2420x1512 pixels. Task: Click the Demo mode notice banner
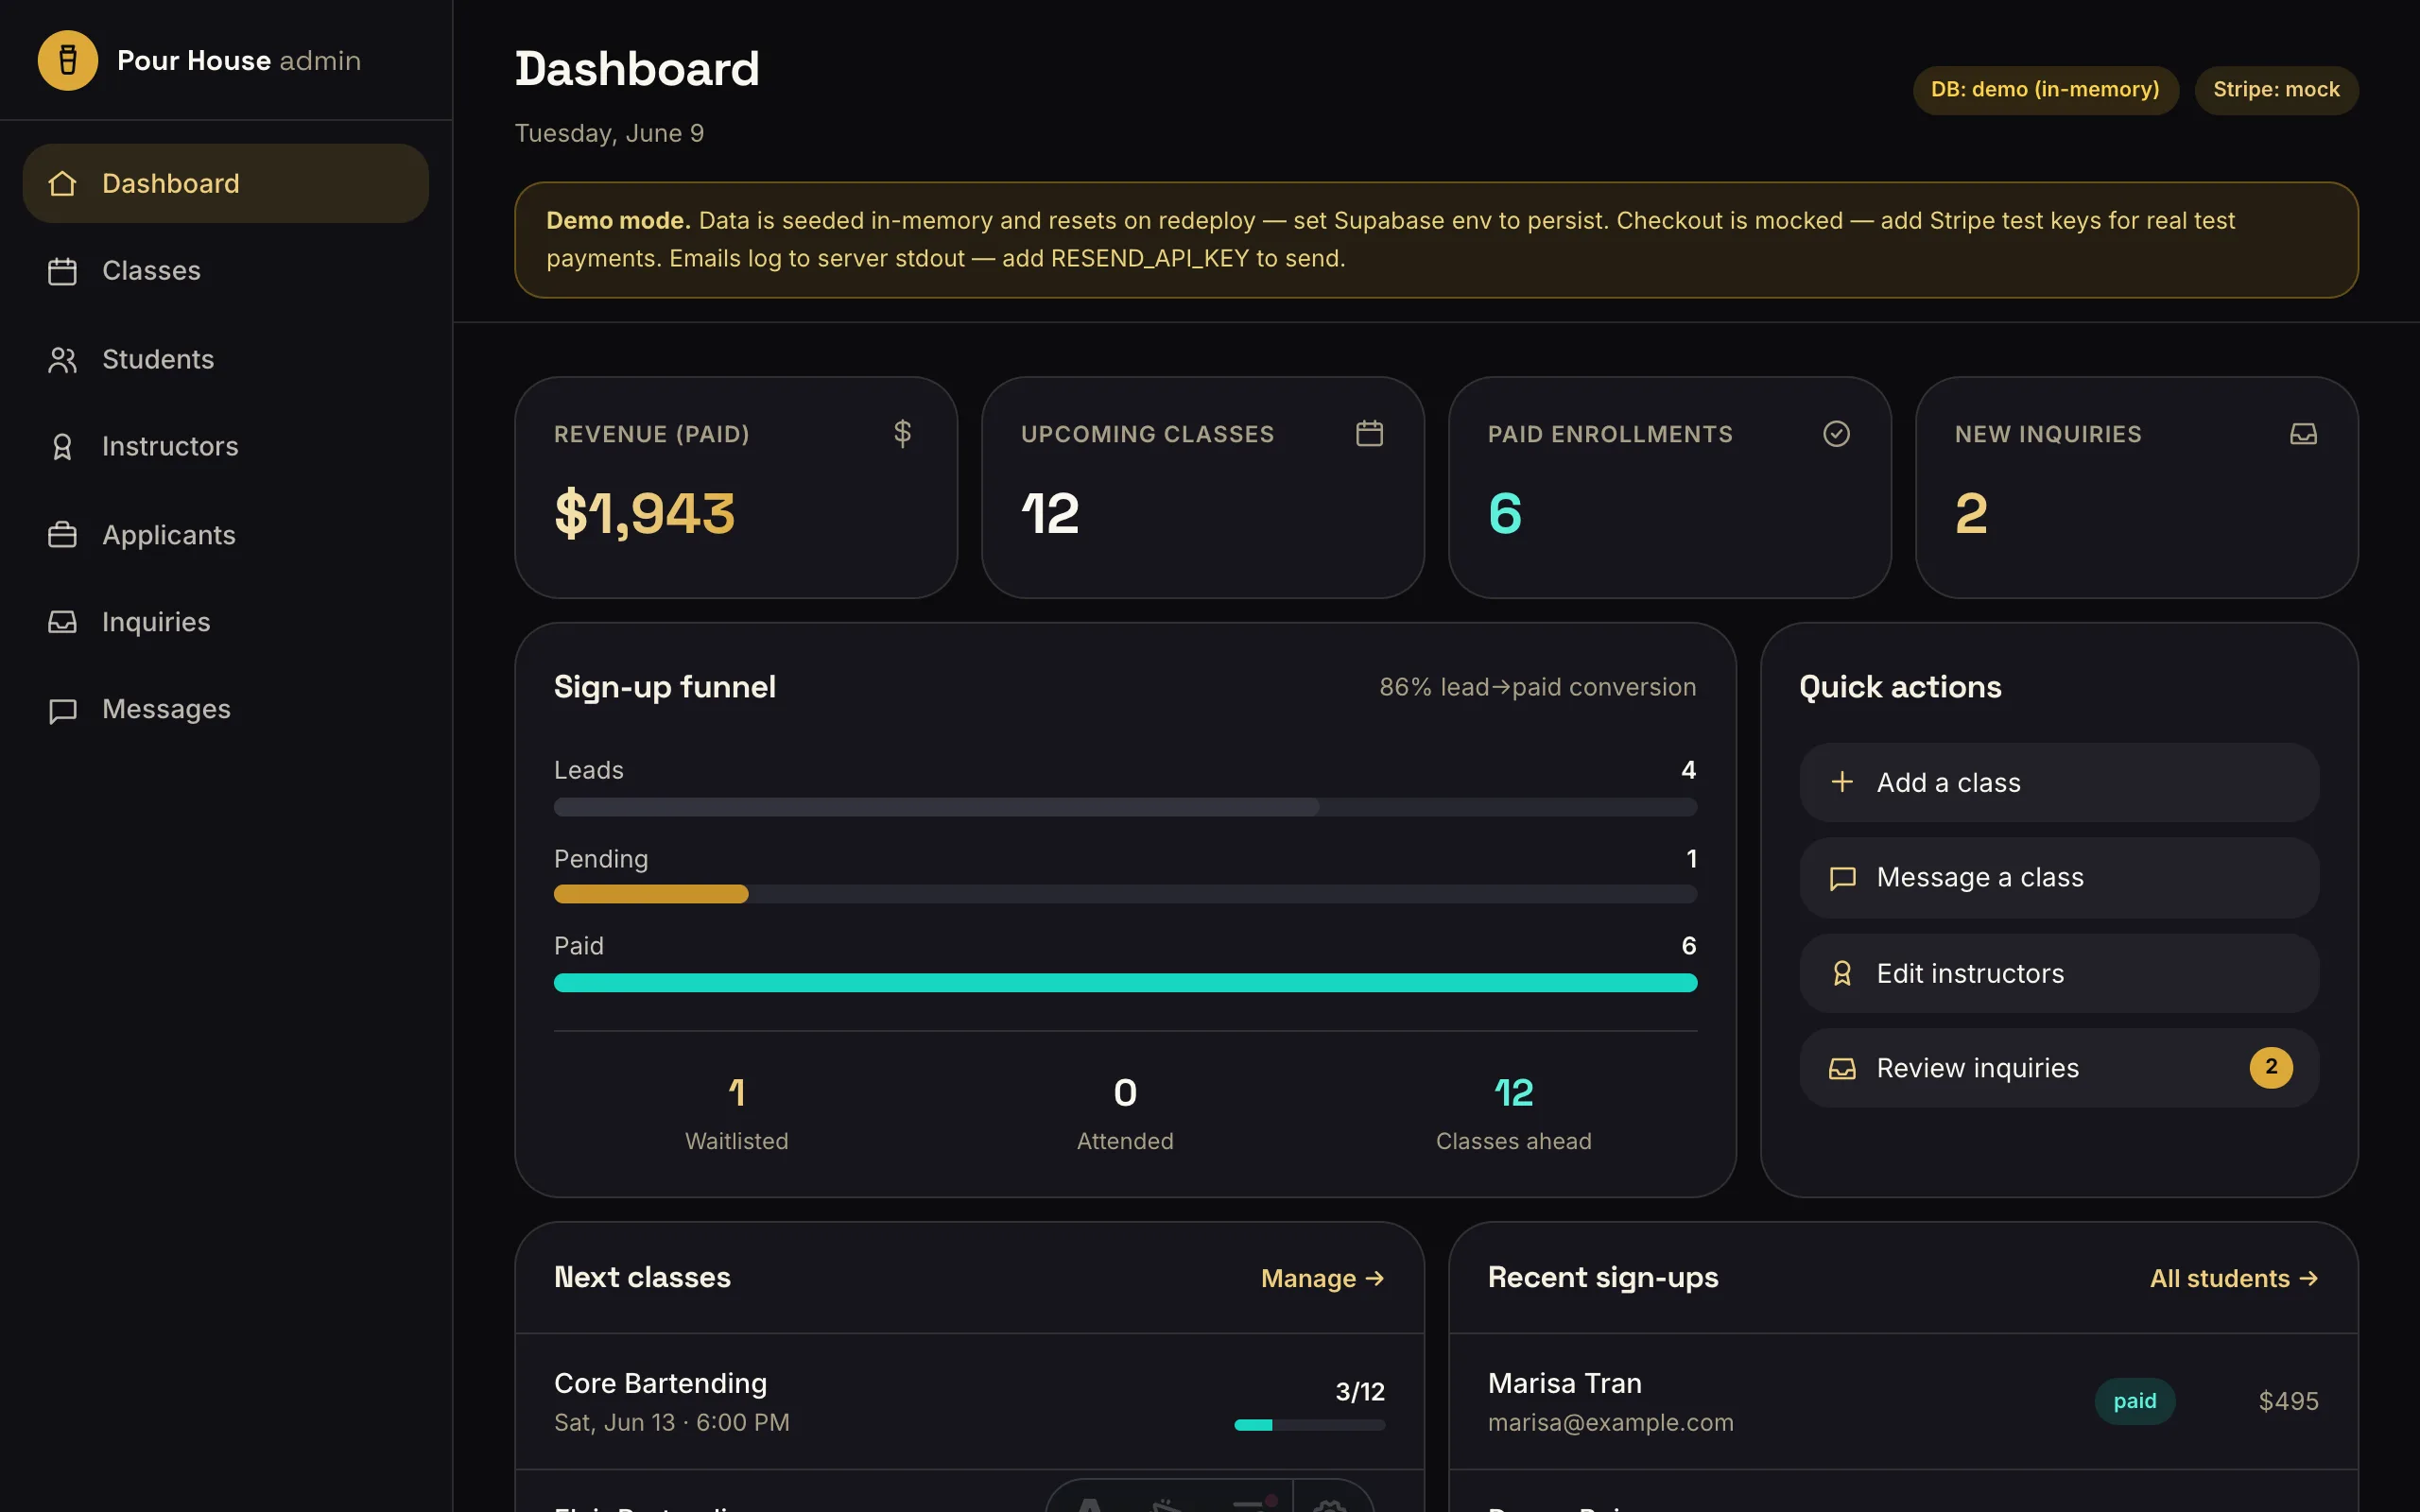tap(1436, 240)
